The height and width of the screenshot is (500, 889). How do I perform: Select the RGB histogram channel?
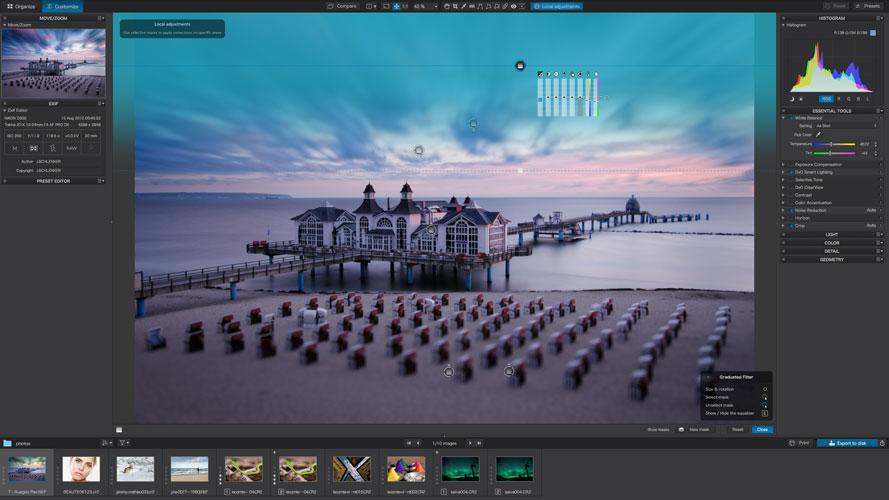pyautogui.click(x=826, y=99)
